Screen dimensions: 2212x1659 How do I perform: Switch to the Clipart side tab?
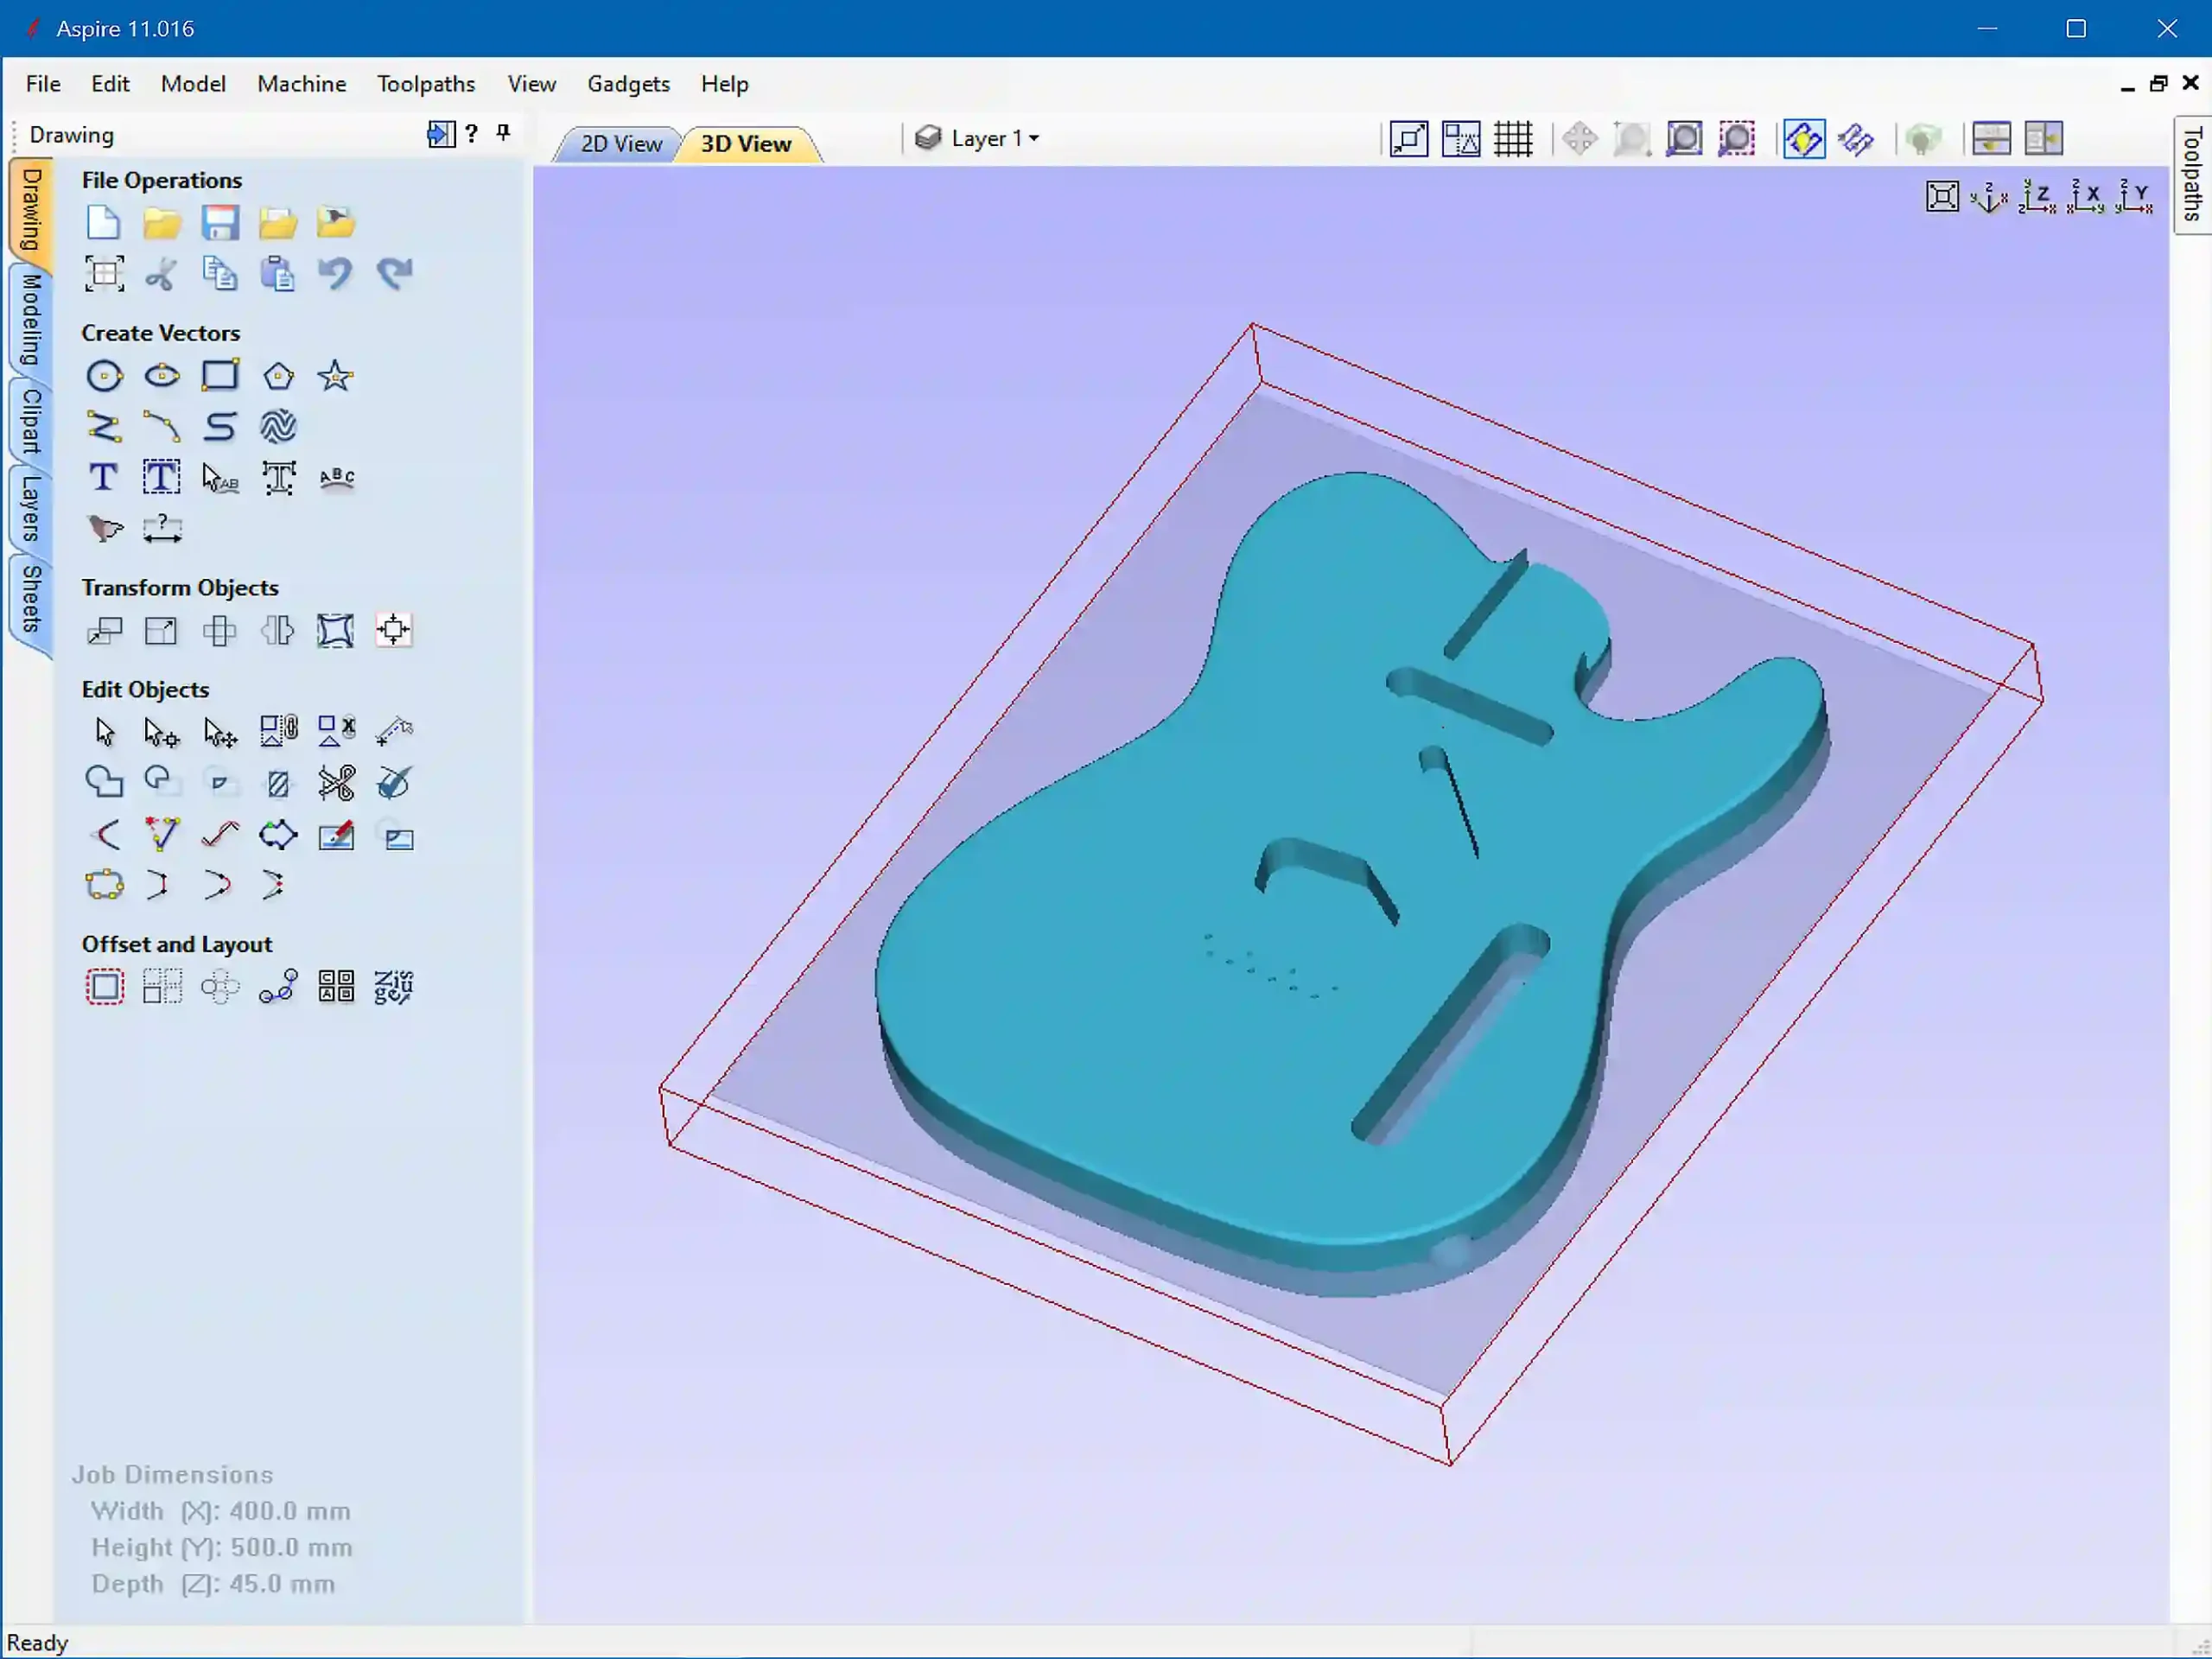coord(31,420)
